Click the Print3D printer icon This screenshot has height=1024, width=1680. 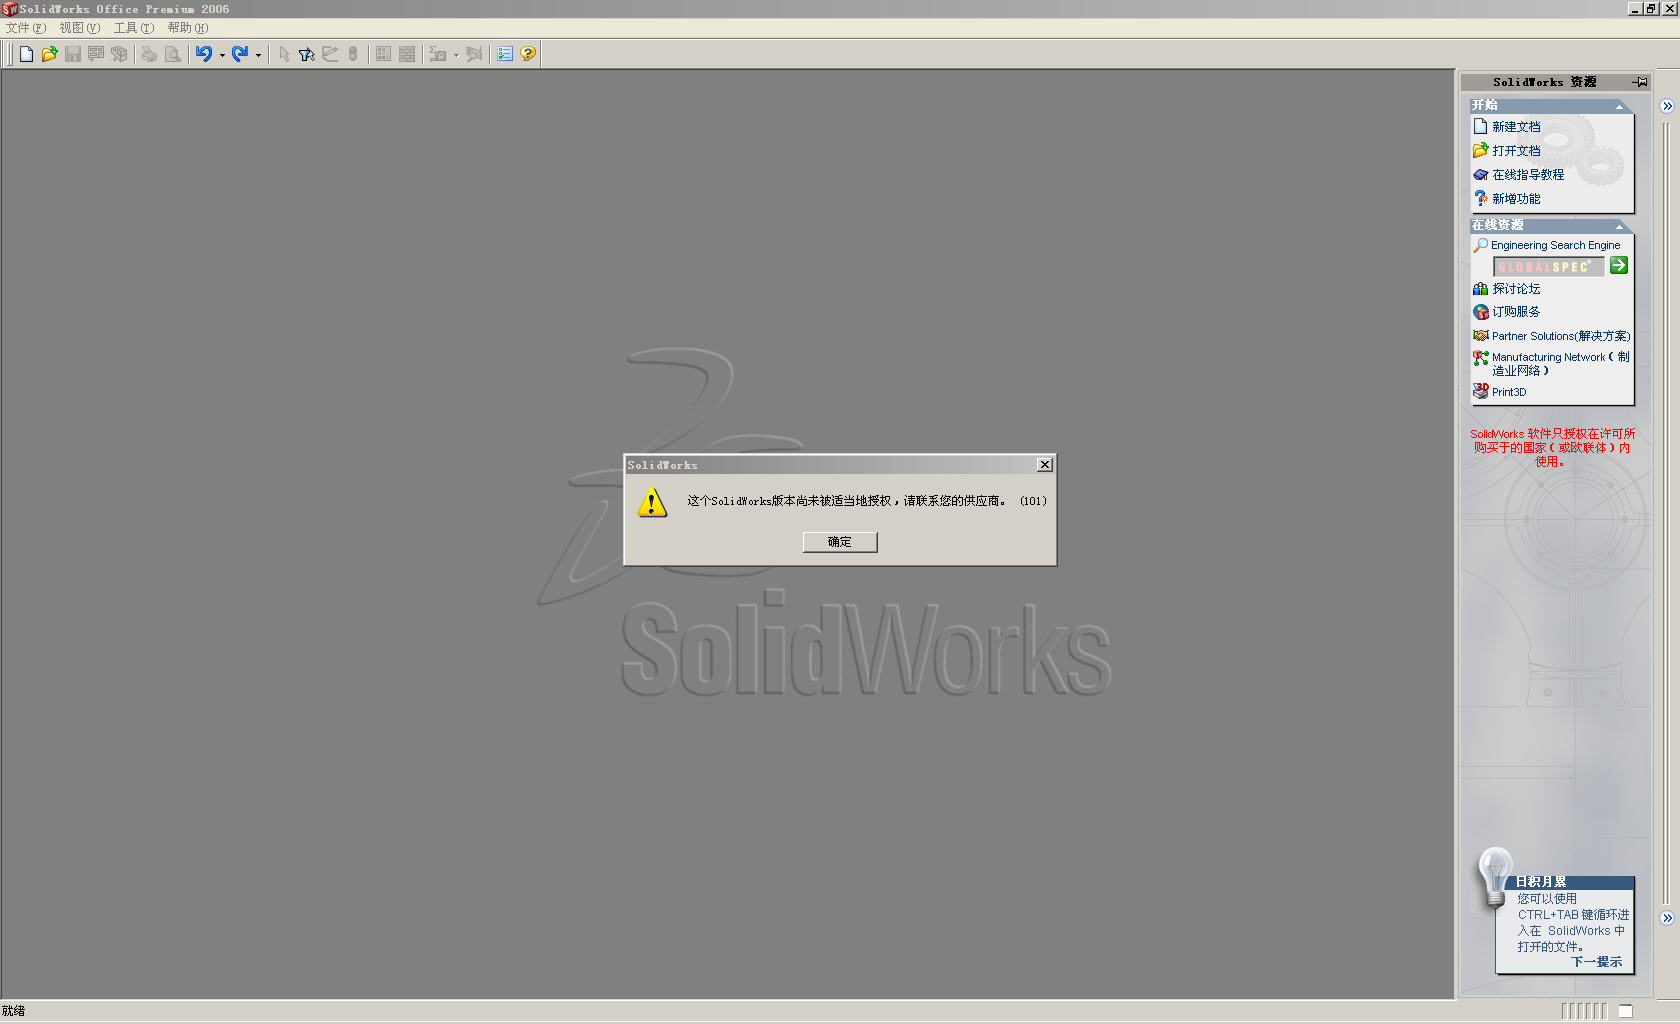click(1481, 391)
